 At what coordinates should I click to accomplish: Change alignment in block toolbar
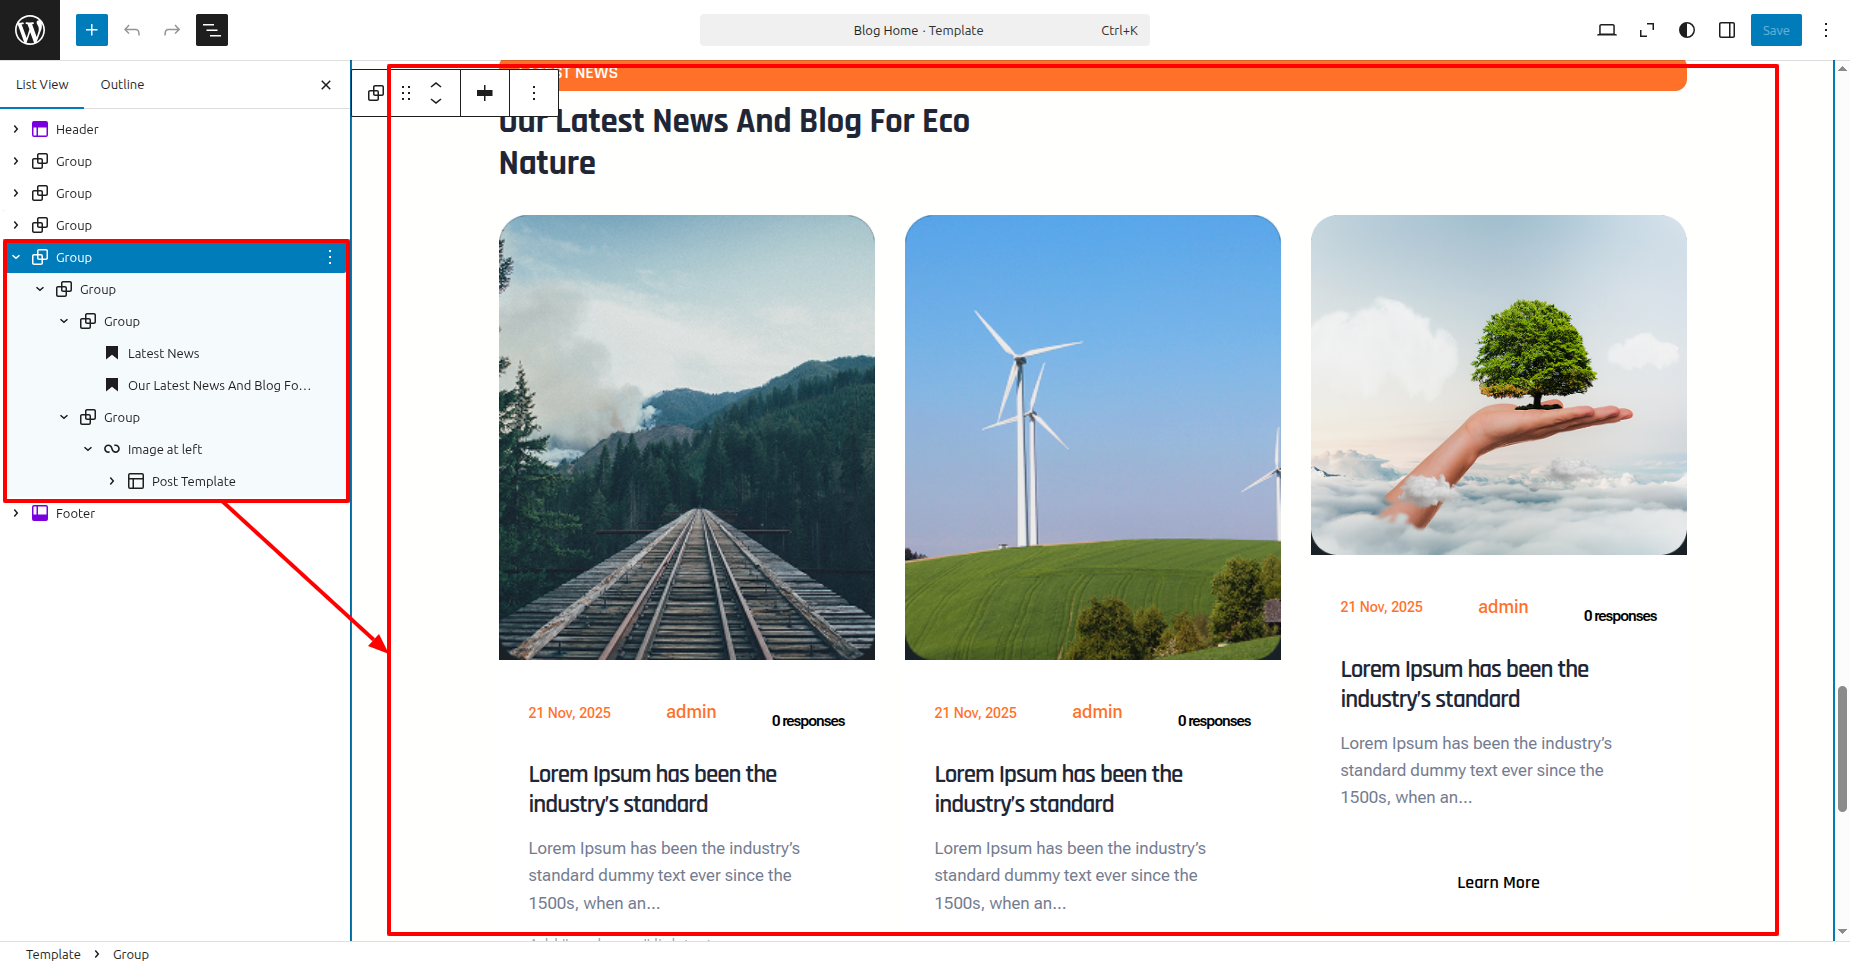point(485,93)
